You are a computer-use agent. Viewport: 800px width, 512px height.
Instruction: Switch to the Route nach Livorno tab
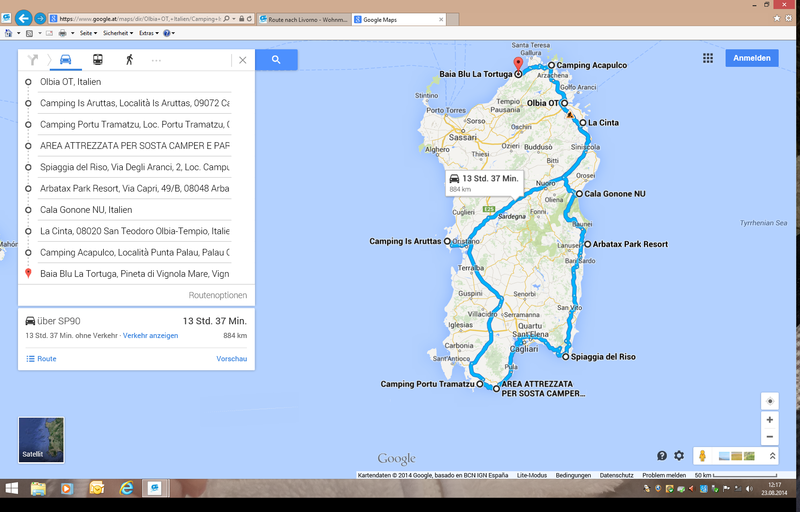[304, 19]
